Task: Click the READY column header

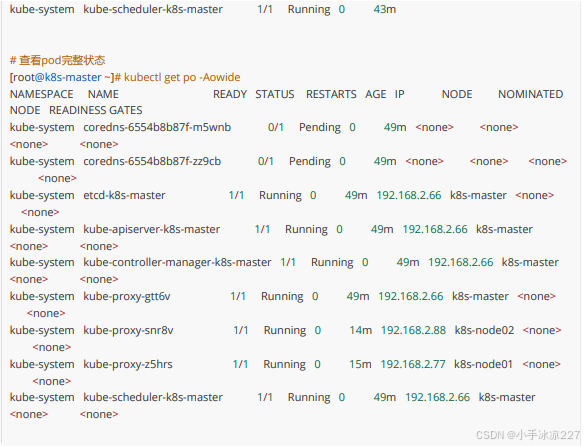Action: point(230,94)
